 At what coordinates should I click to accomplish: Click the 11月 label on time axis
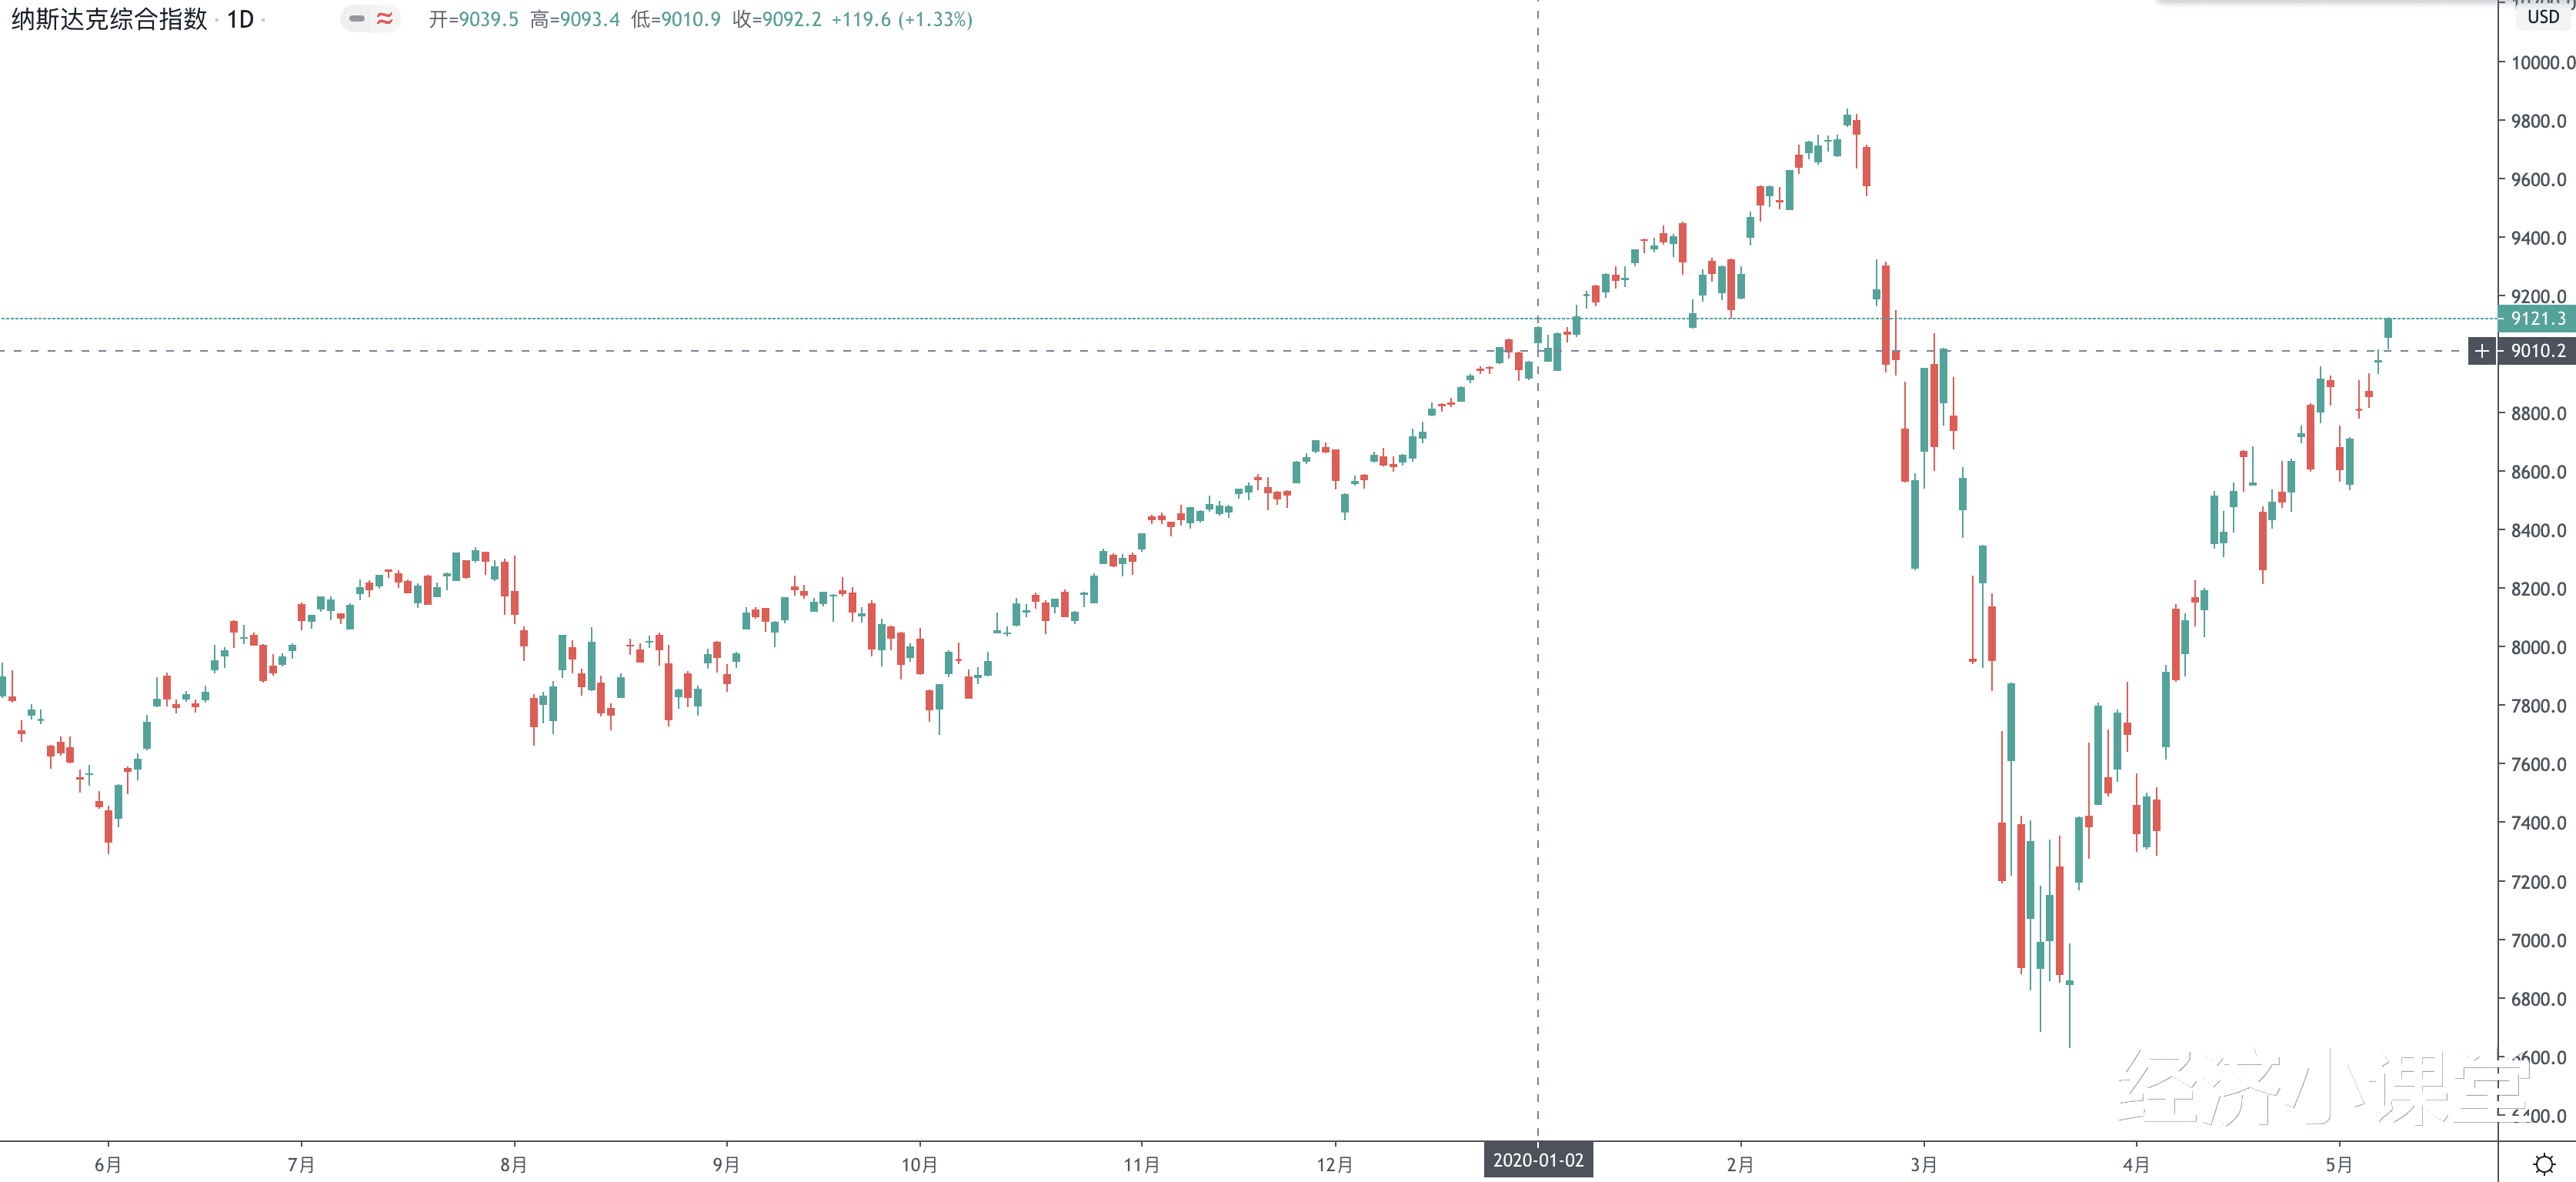pyautogui.click(x=1141, y=1165)
